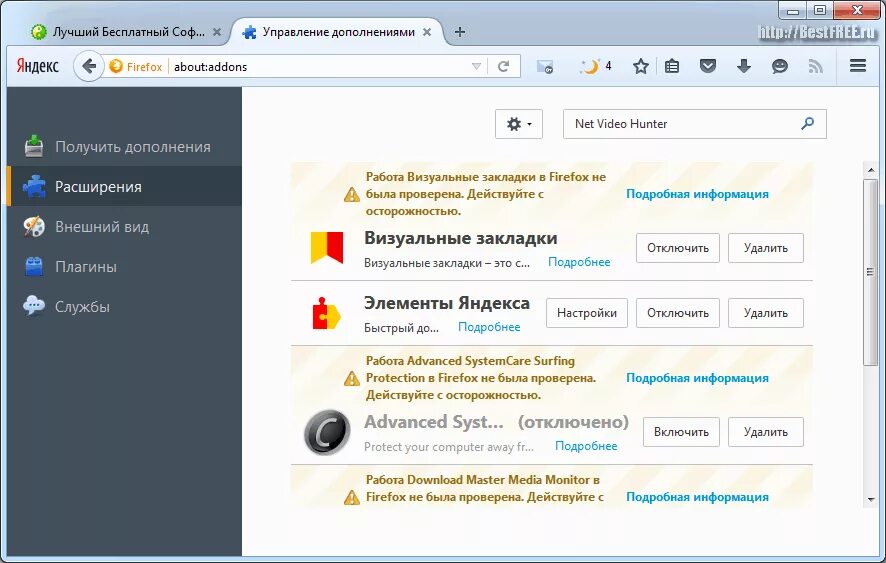Image resolution: width=886 pixels, height=563 pixels.
Task: Show the bookmarks list icon
Action: (x=672, y=67)
